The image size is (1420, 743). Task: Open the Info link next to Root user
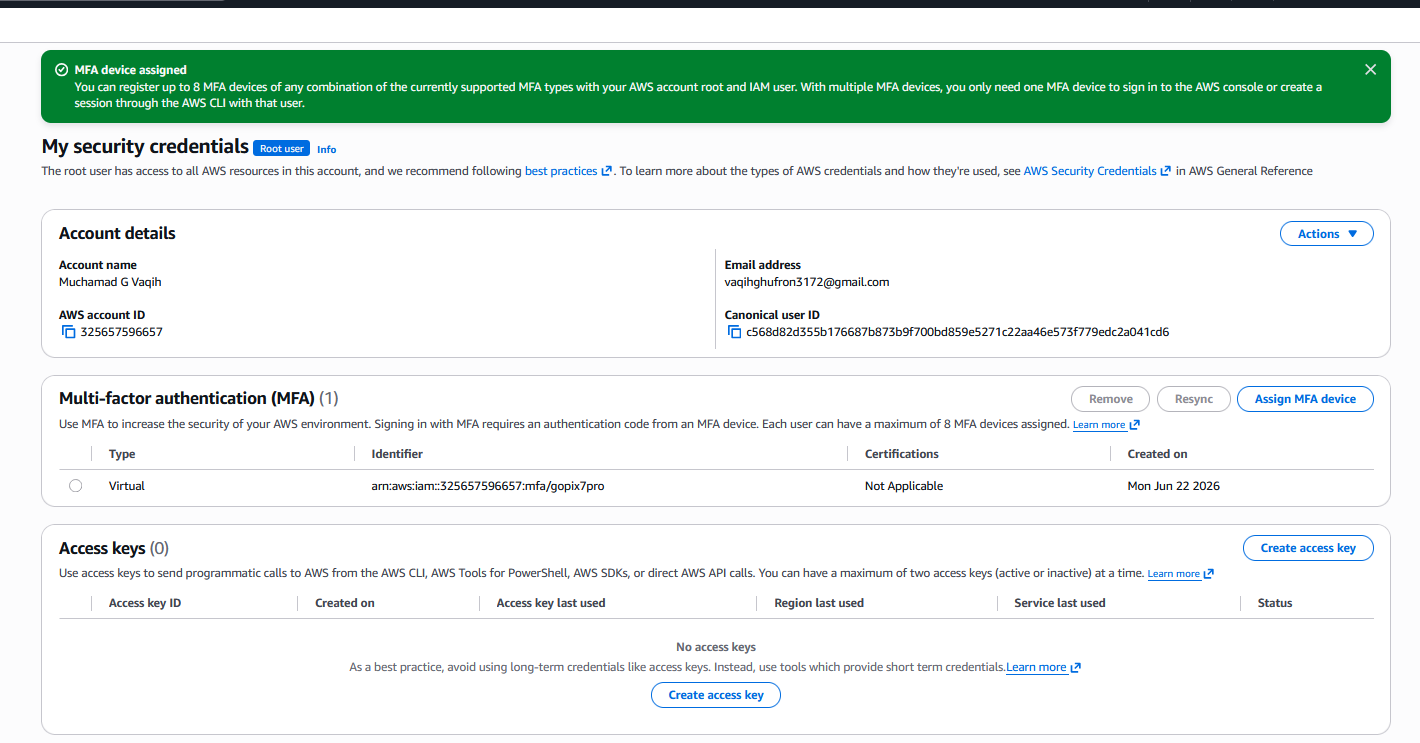coord(327,149)
